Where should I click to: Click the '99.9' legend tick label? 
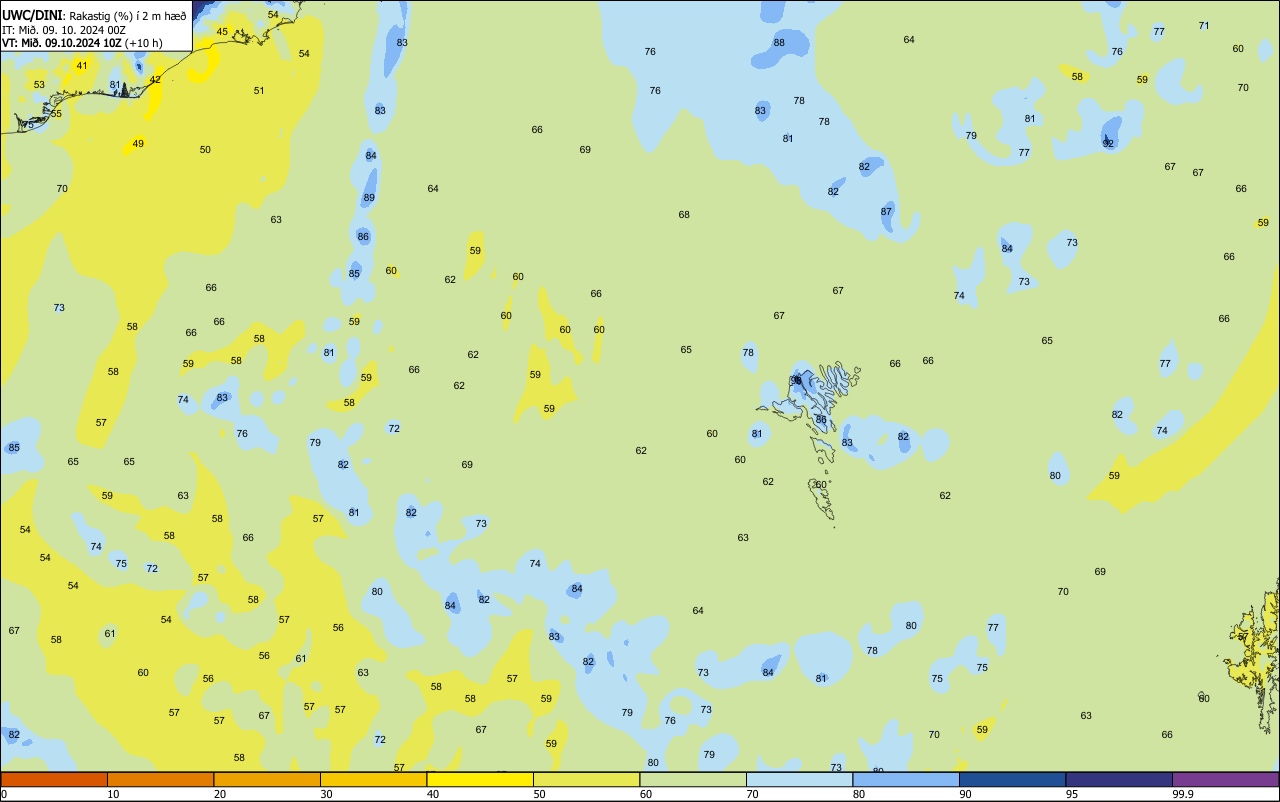[x=1182, y=794]
